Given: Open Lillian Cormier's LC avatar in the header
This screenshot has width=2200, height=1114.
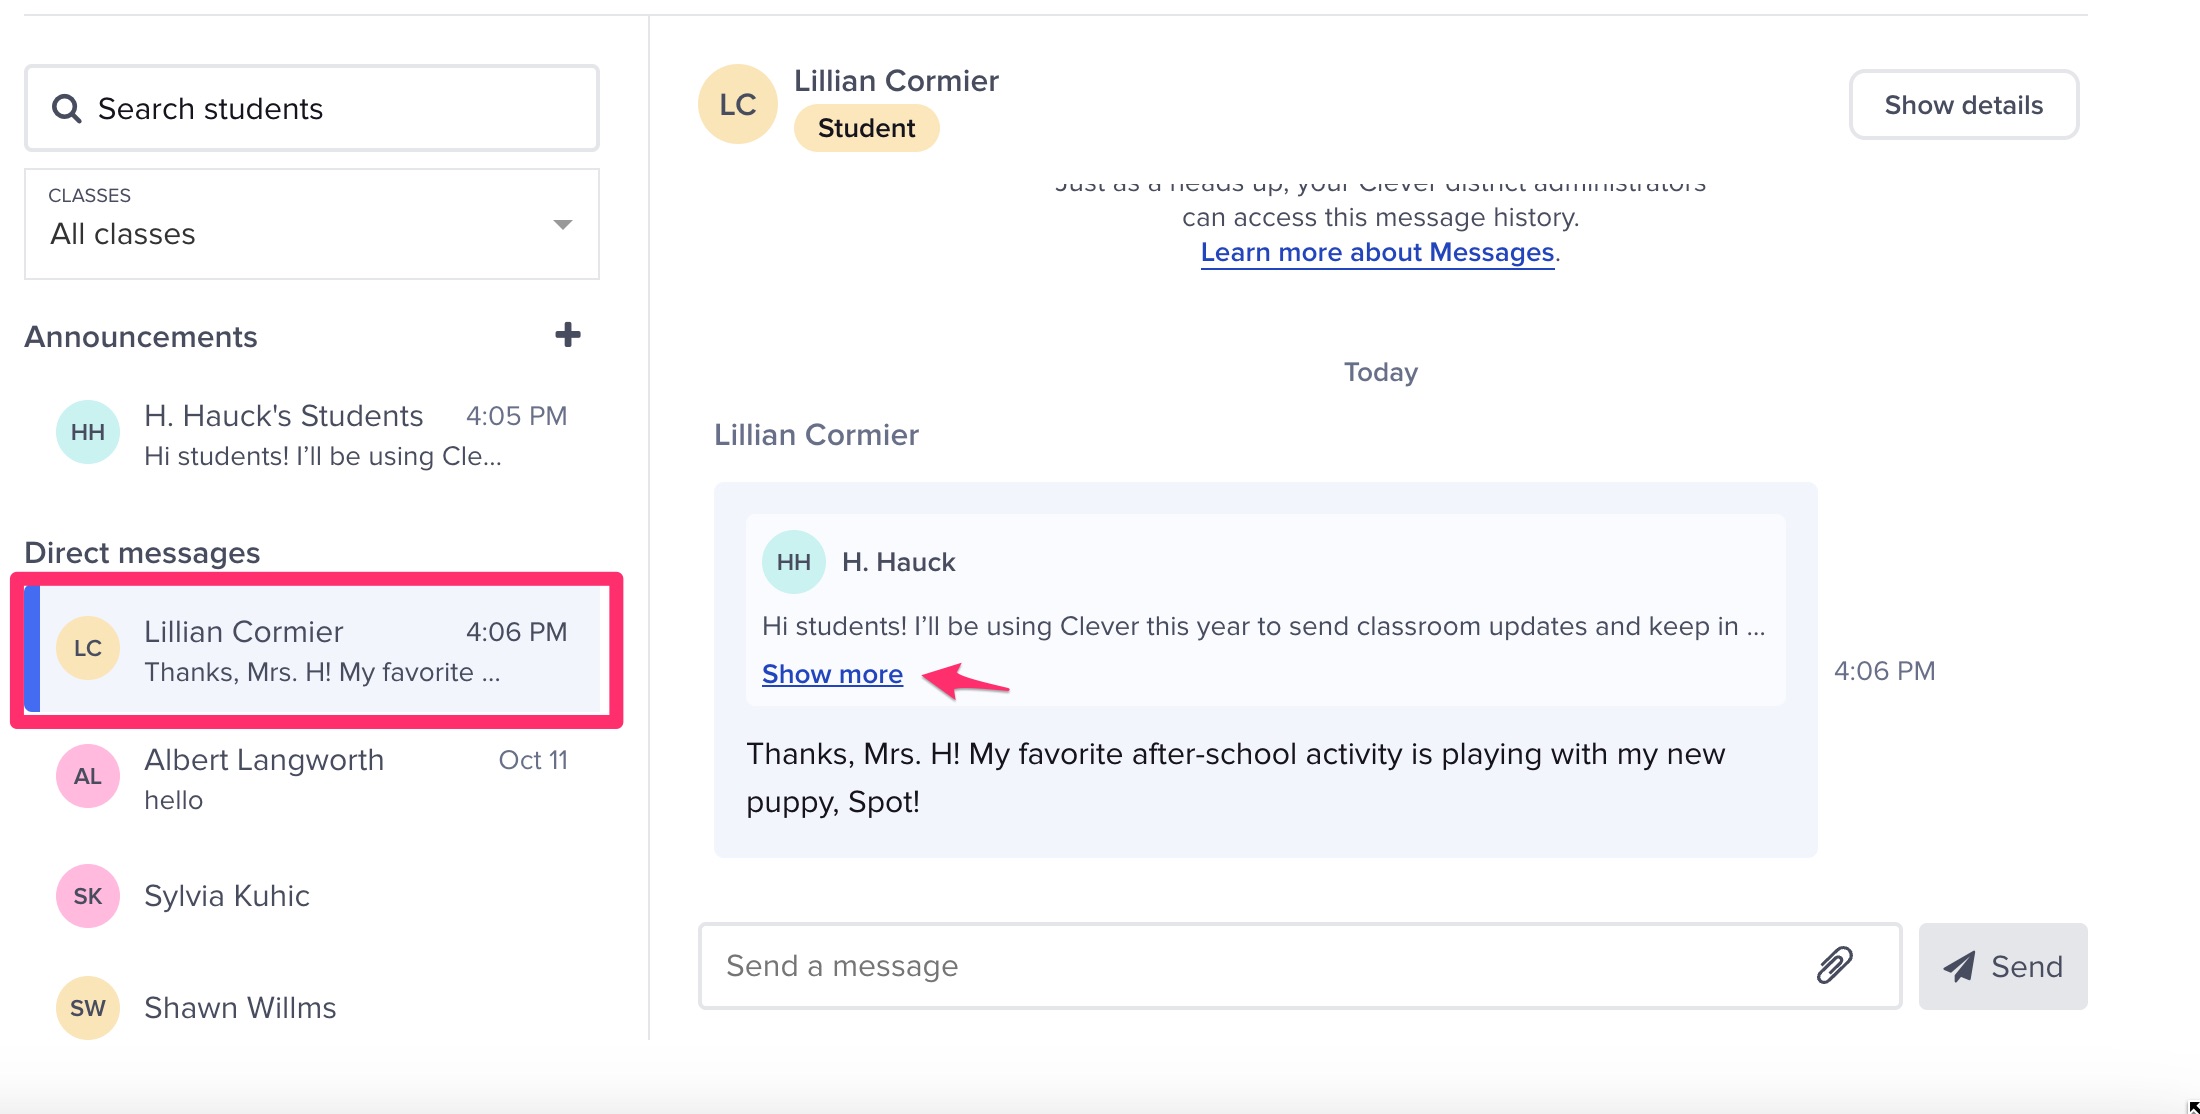Looking at the screenshot, I should click(x=736, y=103).
